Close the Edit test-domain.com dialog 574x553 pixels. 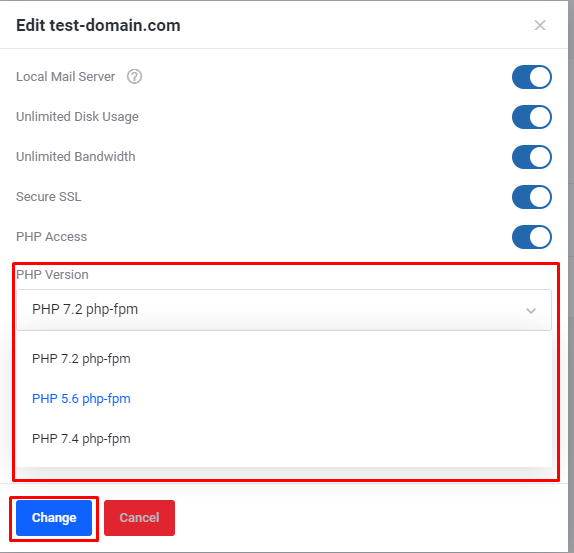540,26
